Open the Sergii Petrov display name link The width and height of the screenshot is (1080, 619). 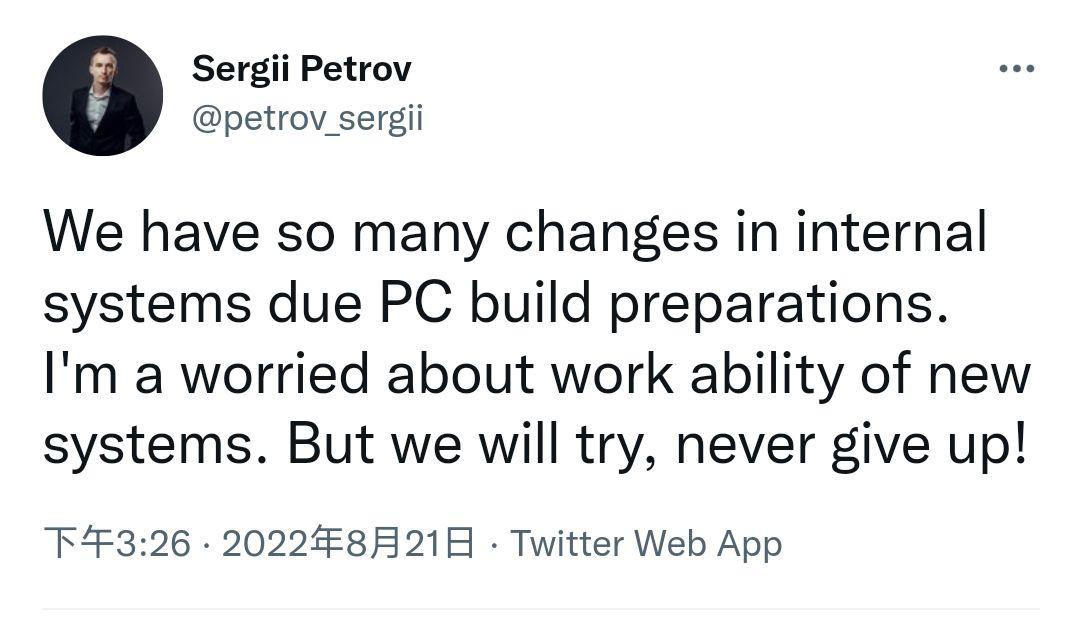pos(301,69)
